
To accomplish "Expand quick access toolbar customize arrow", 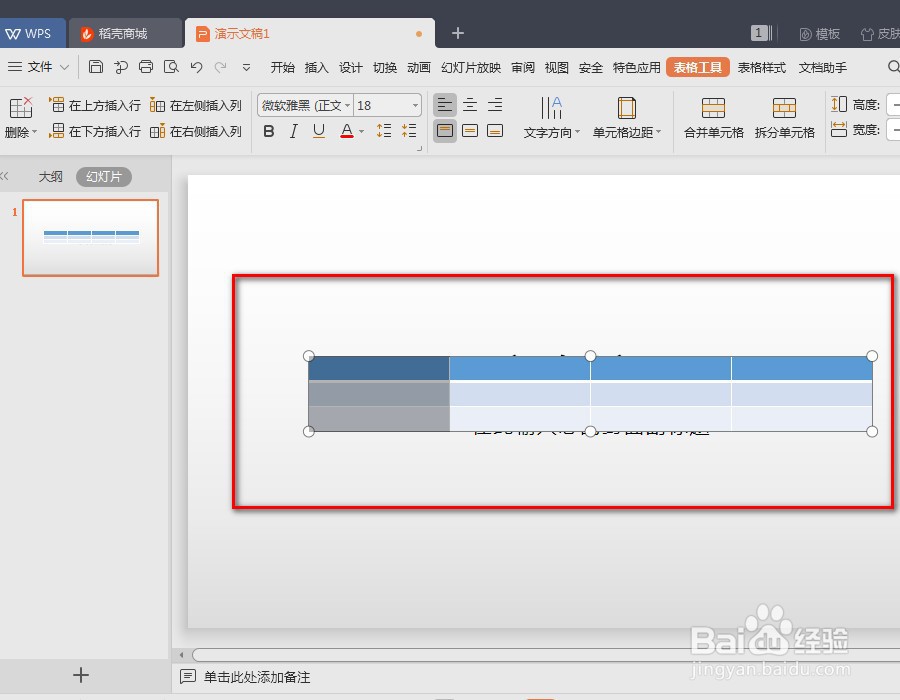I will pos(246,67).
